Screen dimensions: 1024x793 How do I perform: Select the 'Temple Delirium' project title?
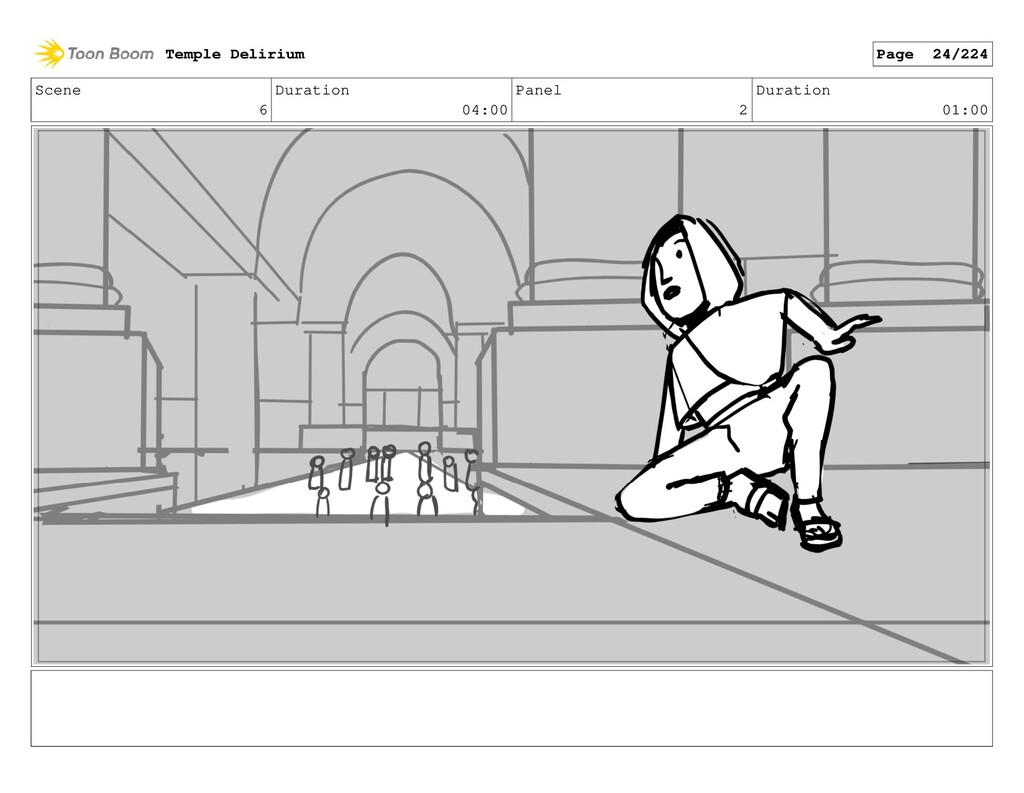click(x=235, y=54)
